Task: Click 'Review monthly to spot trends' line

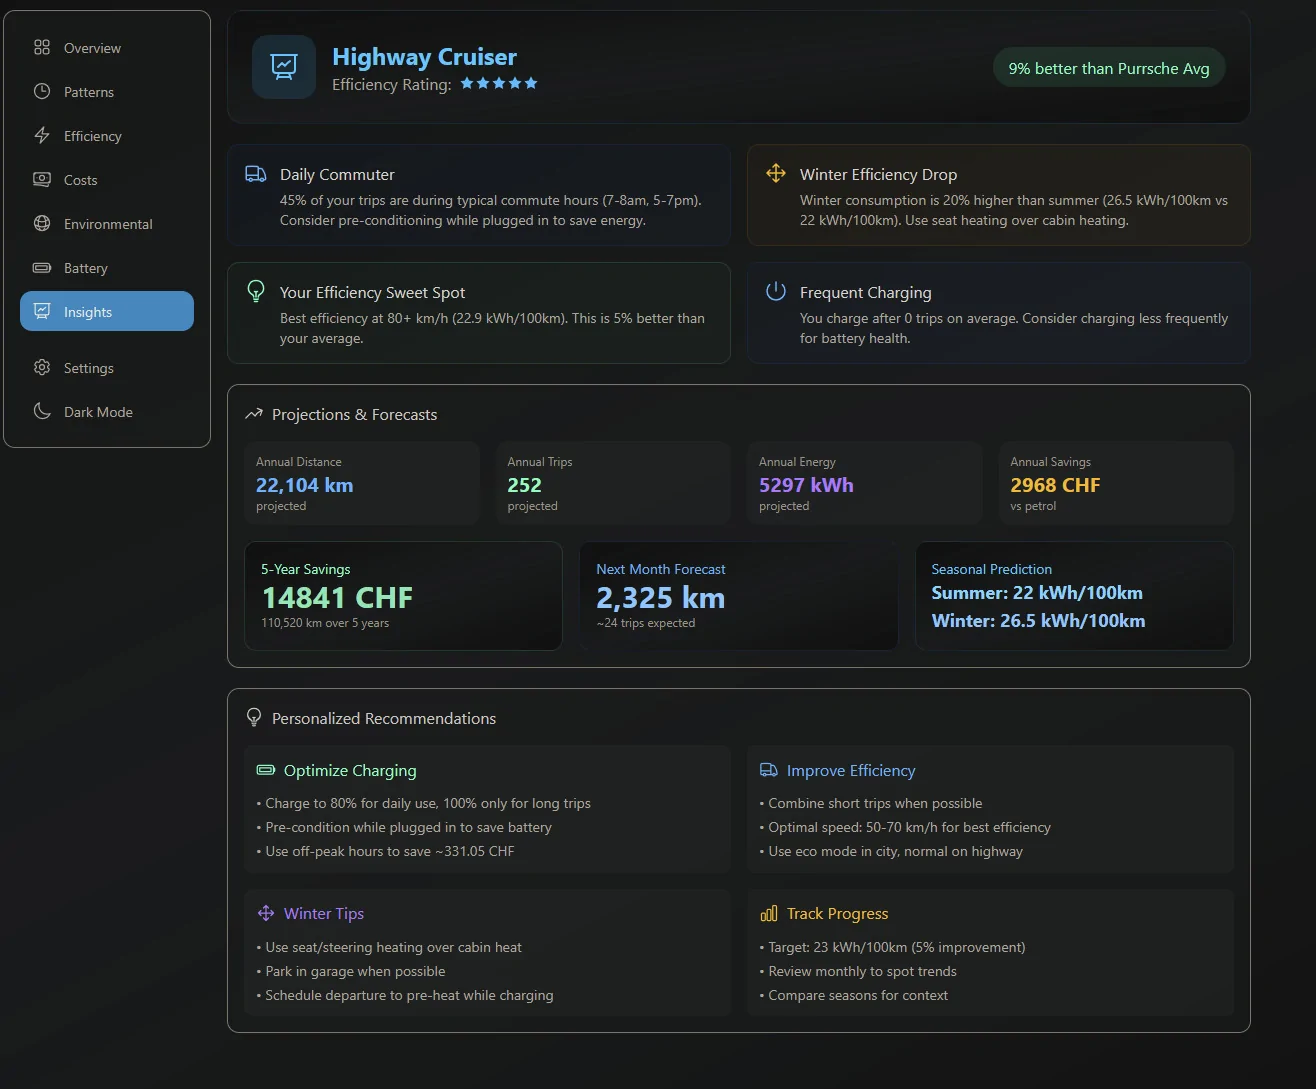Action: click(x=858, y=971)
